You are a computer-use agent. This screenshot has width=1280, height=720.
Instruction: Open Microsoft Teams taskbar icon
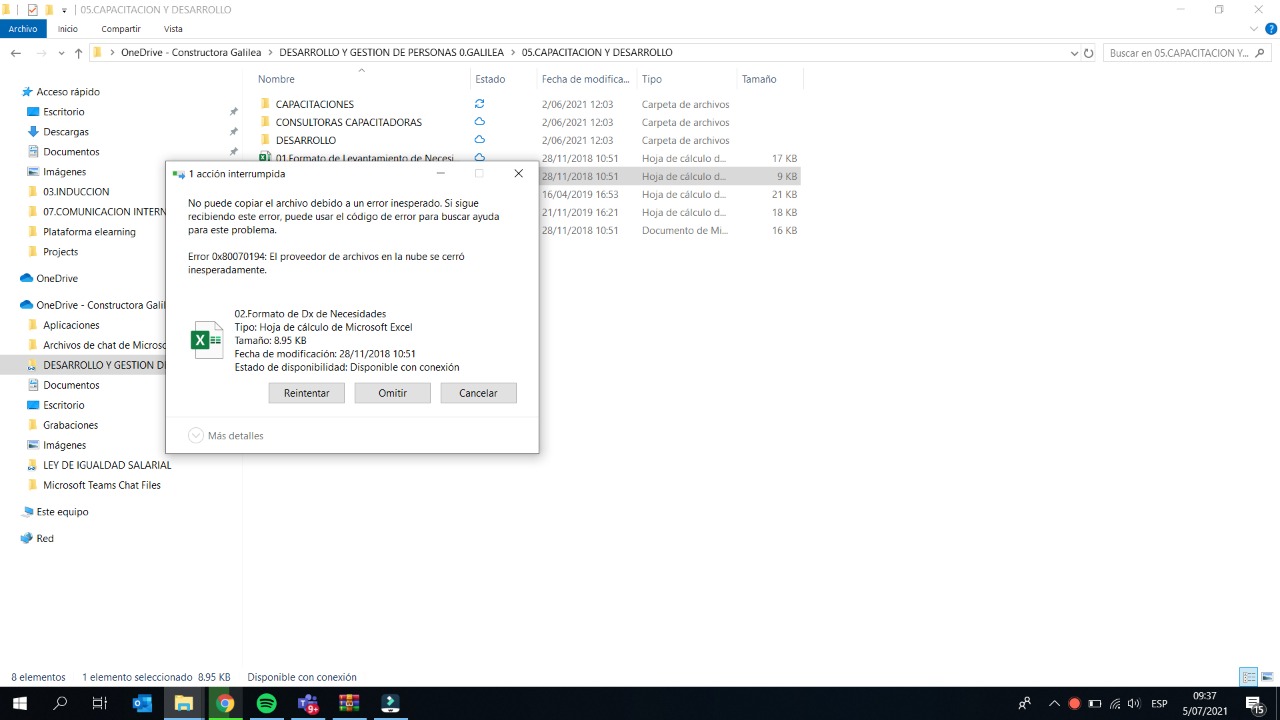click(308, 703)
